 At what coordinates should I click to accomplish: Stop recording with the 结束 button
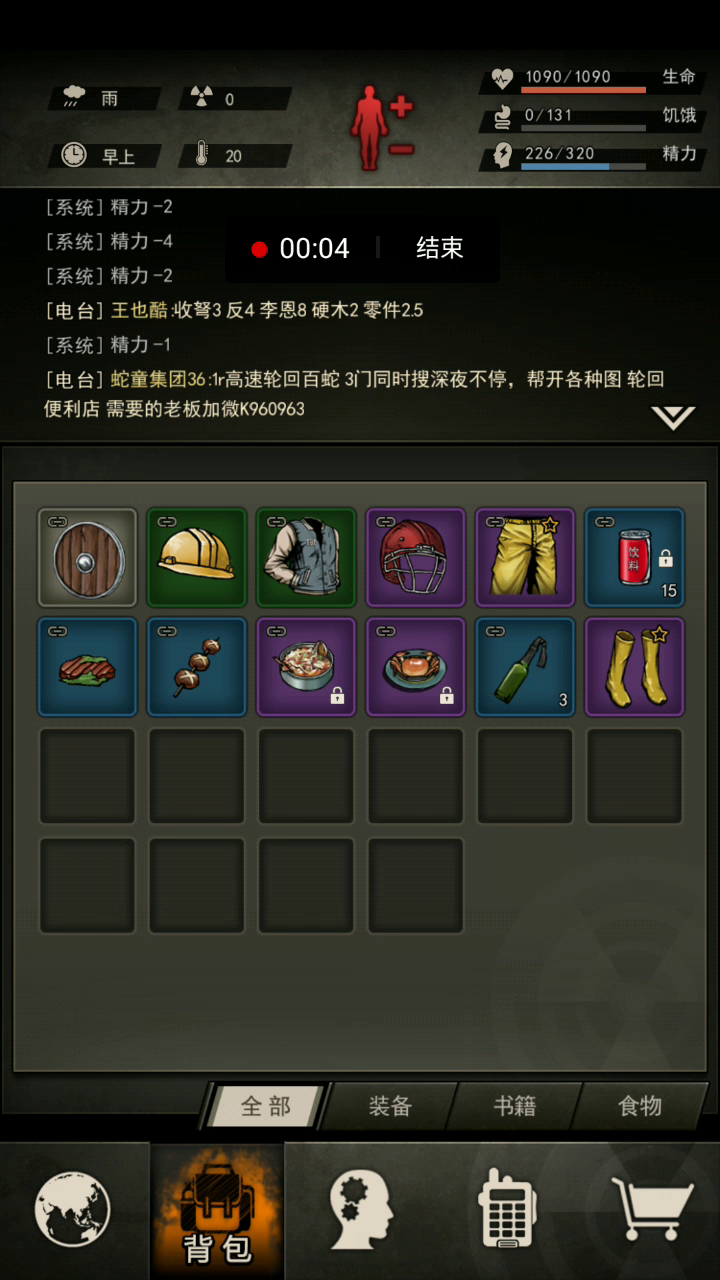440,249
